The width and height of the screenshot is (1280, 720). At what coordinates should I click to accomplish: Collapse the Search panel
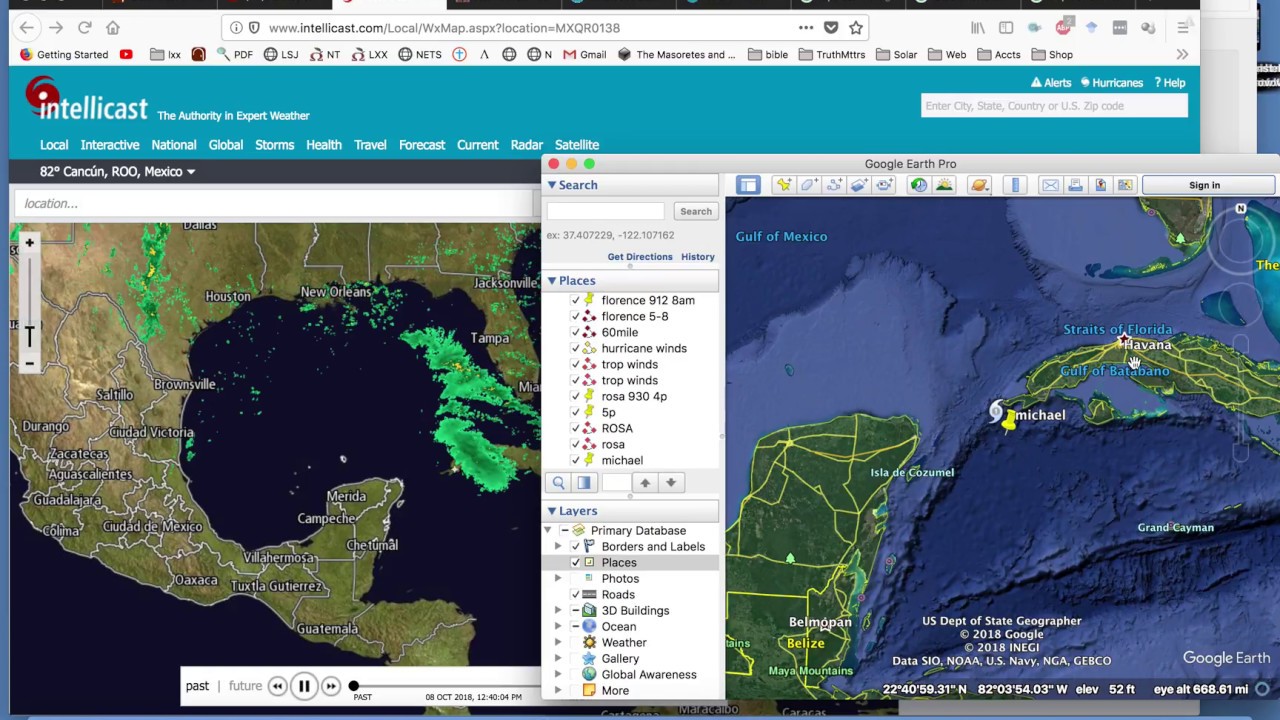tap(551, 185)
